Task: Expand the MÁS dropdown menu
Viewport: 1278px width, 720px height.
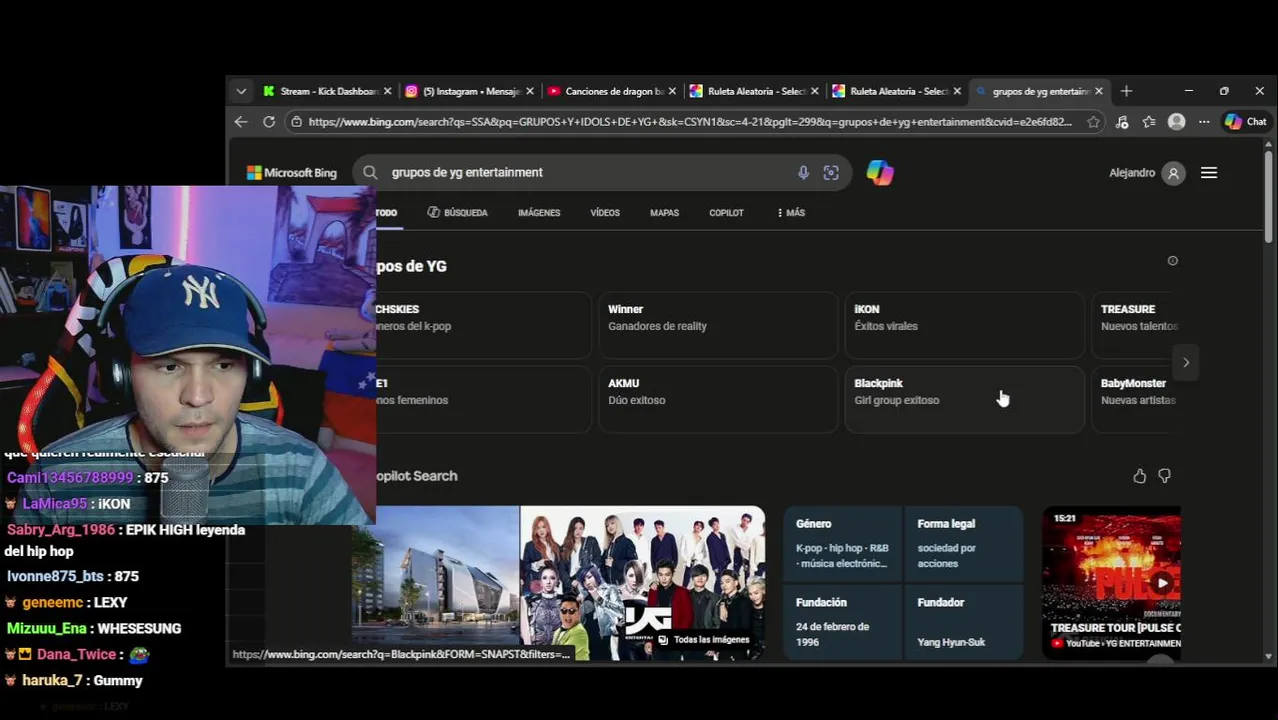Action: click(x=790, y=213)
